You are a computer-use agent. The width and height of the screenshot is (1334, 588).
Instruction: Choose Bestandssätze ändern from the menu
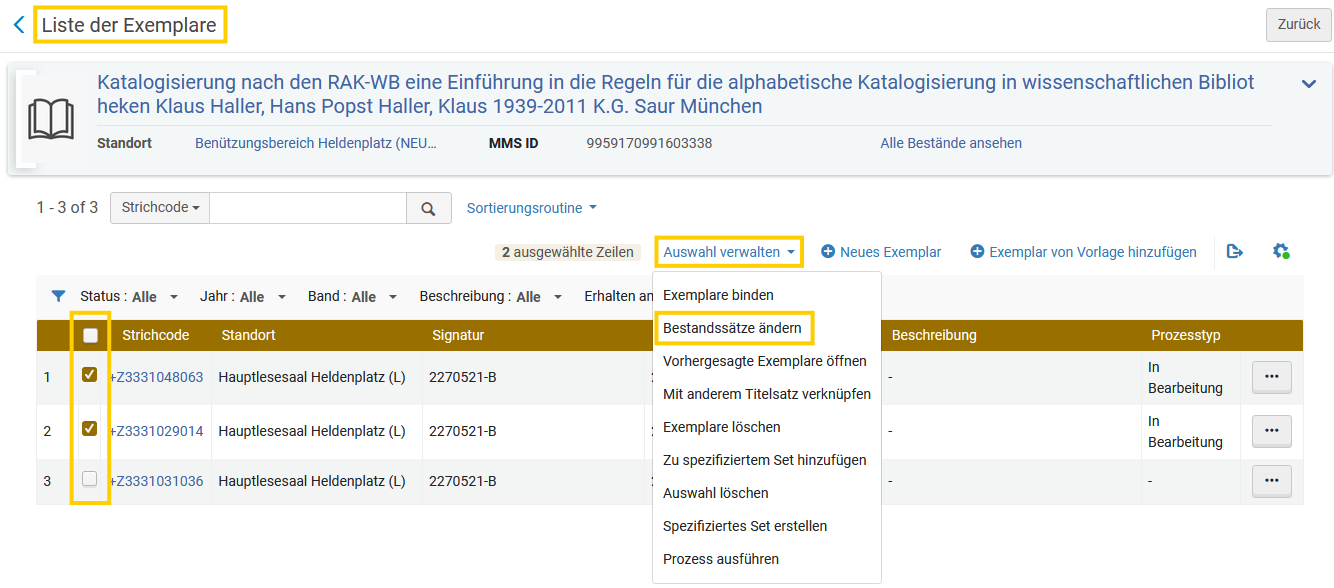click(732, 328)
